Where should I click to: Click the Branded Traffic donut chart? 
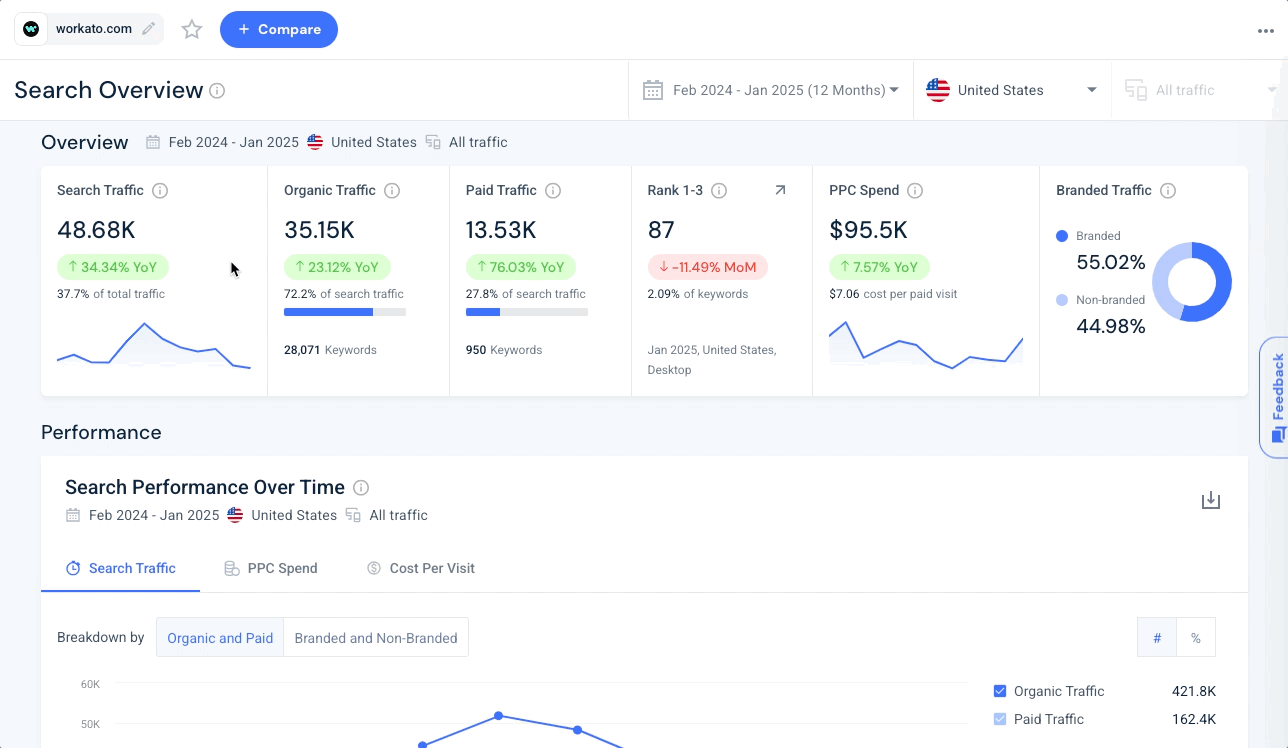pyautogui.click(x=1192, y=282)
